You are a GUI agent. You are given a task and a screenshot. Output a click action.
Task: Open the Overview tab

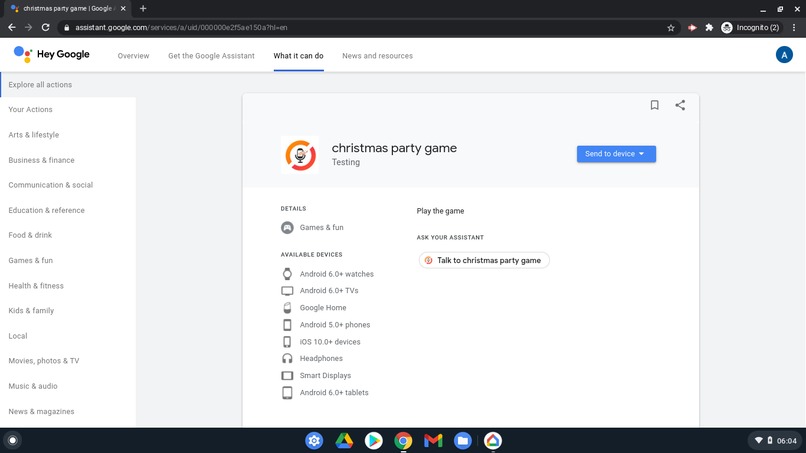133,56
